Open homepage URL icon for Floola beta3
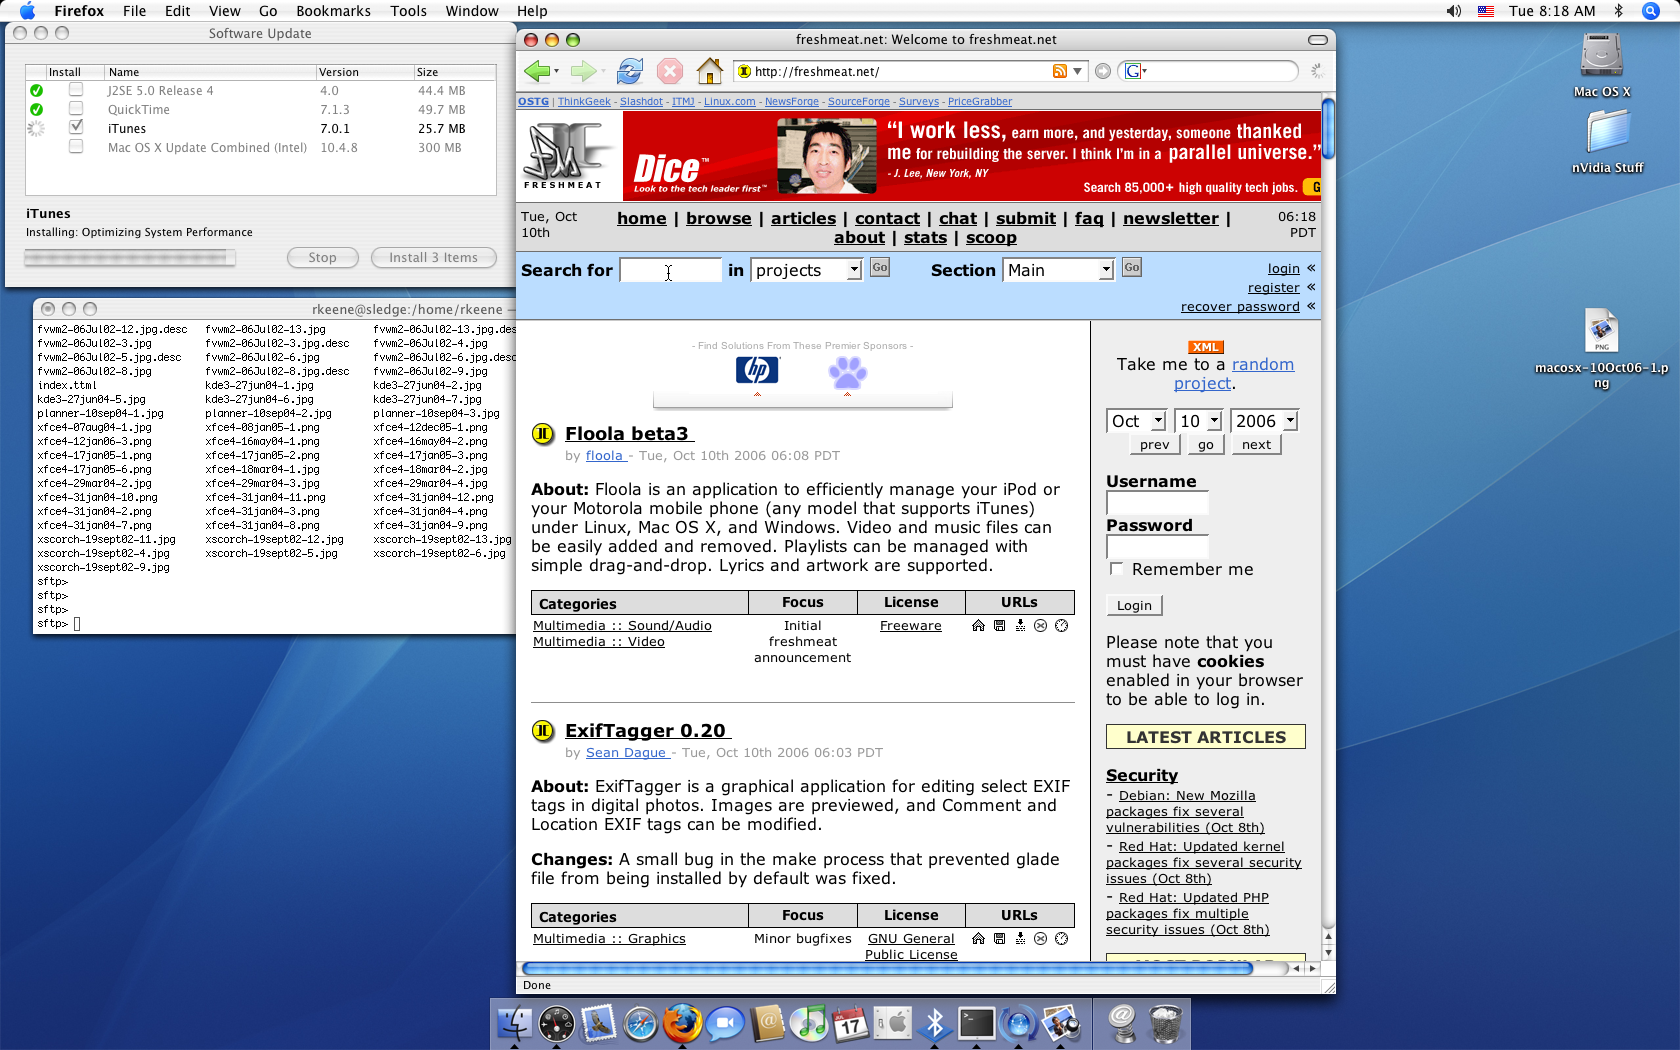Image resolution: width=1680 pixels, height=1050 pixels. [x=978, y=626]
